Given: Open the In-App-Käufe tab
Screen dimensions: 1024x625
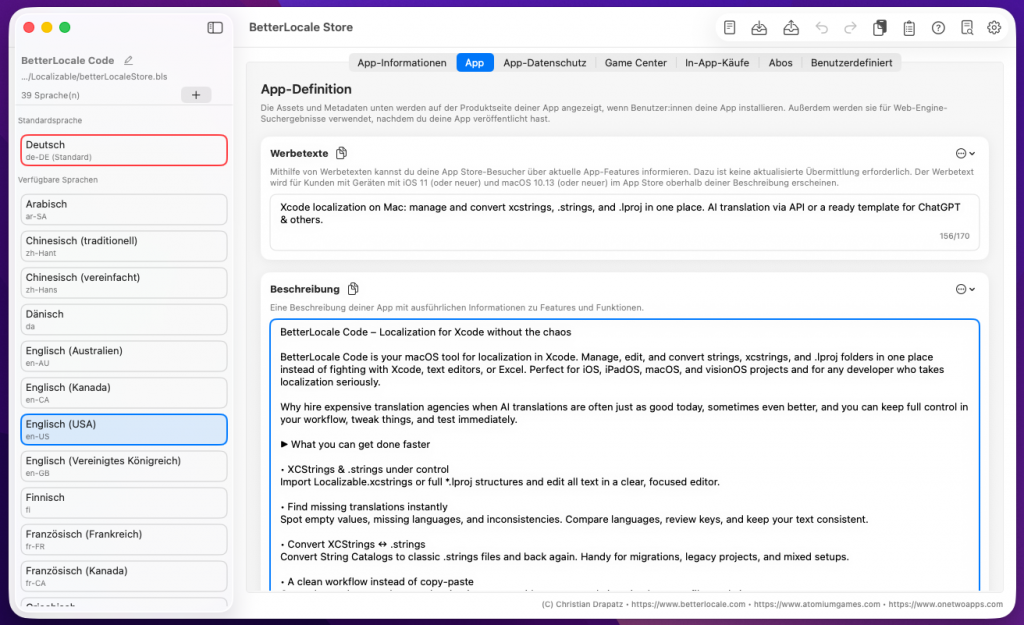Looking at the screenshot, I should pos(717,63).
